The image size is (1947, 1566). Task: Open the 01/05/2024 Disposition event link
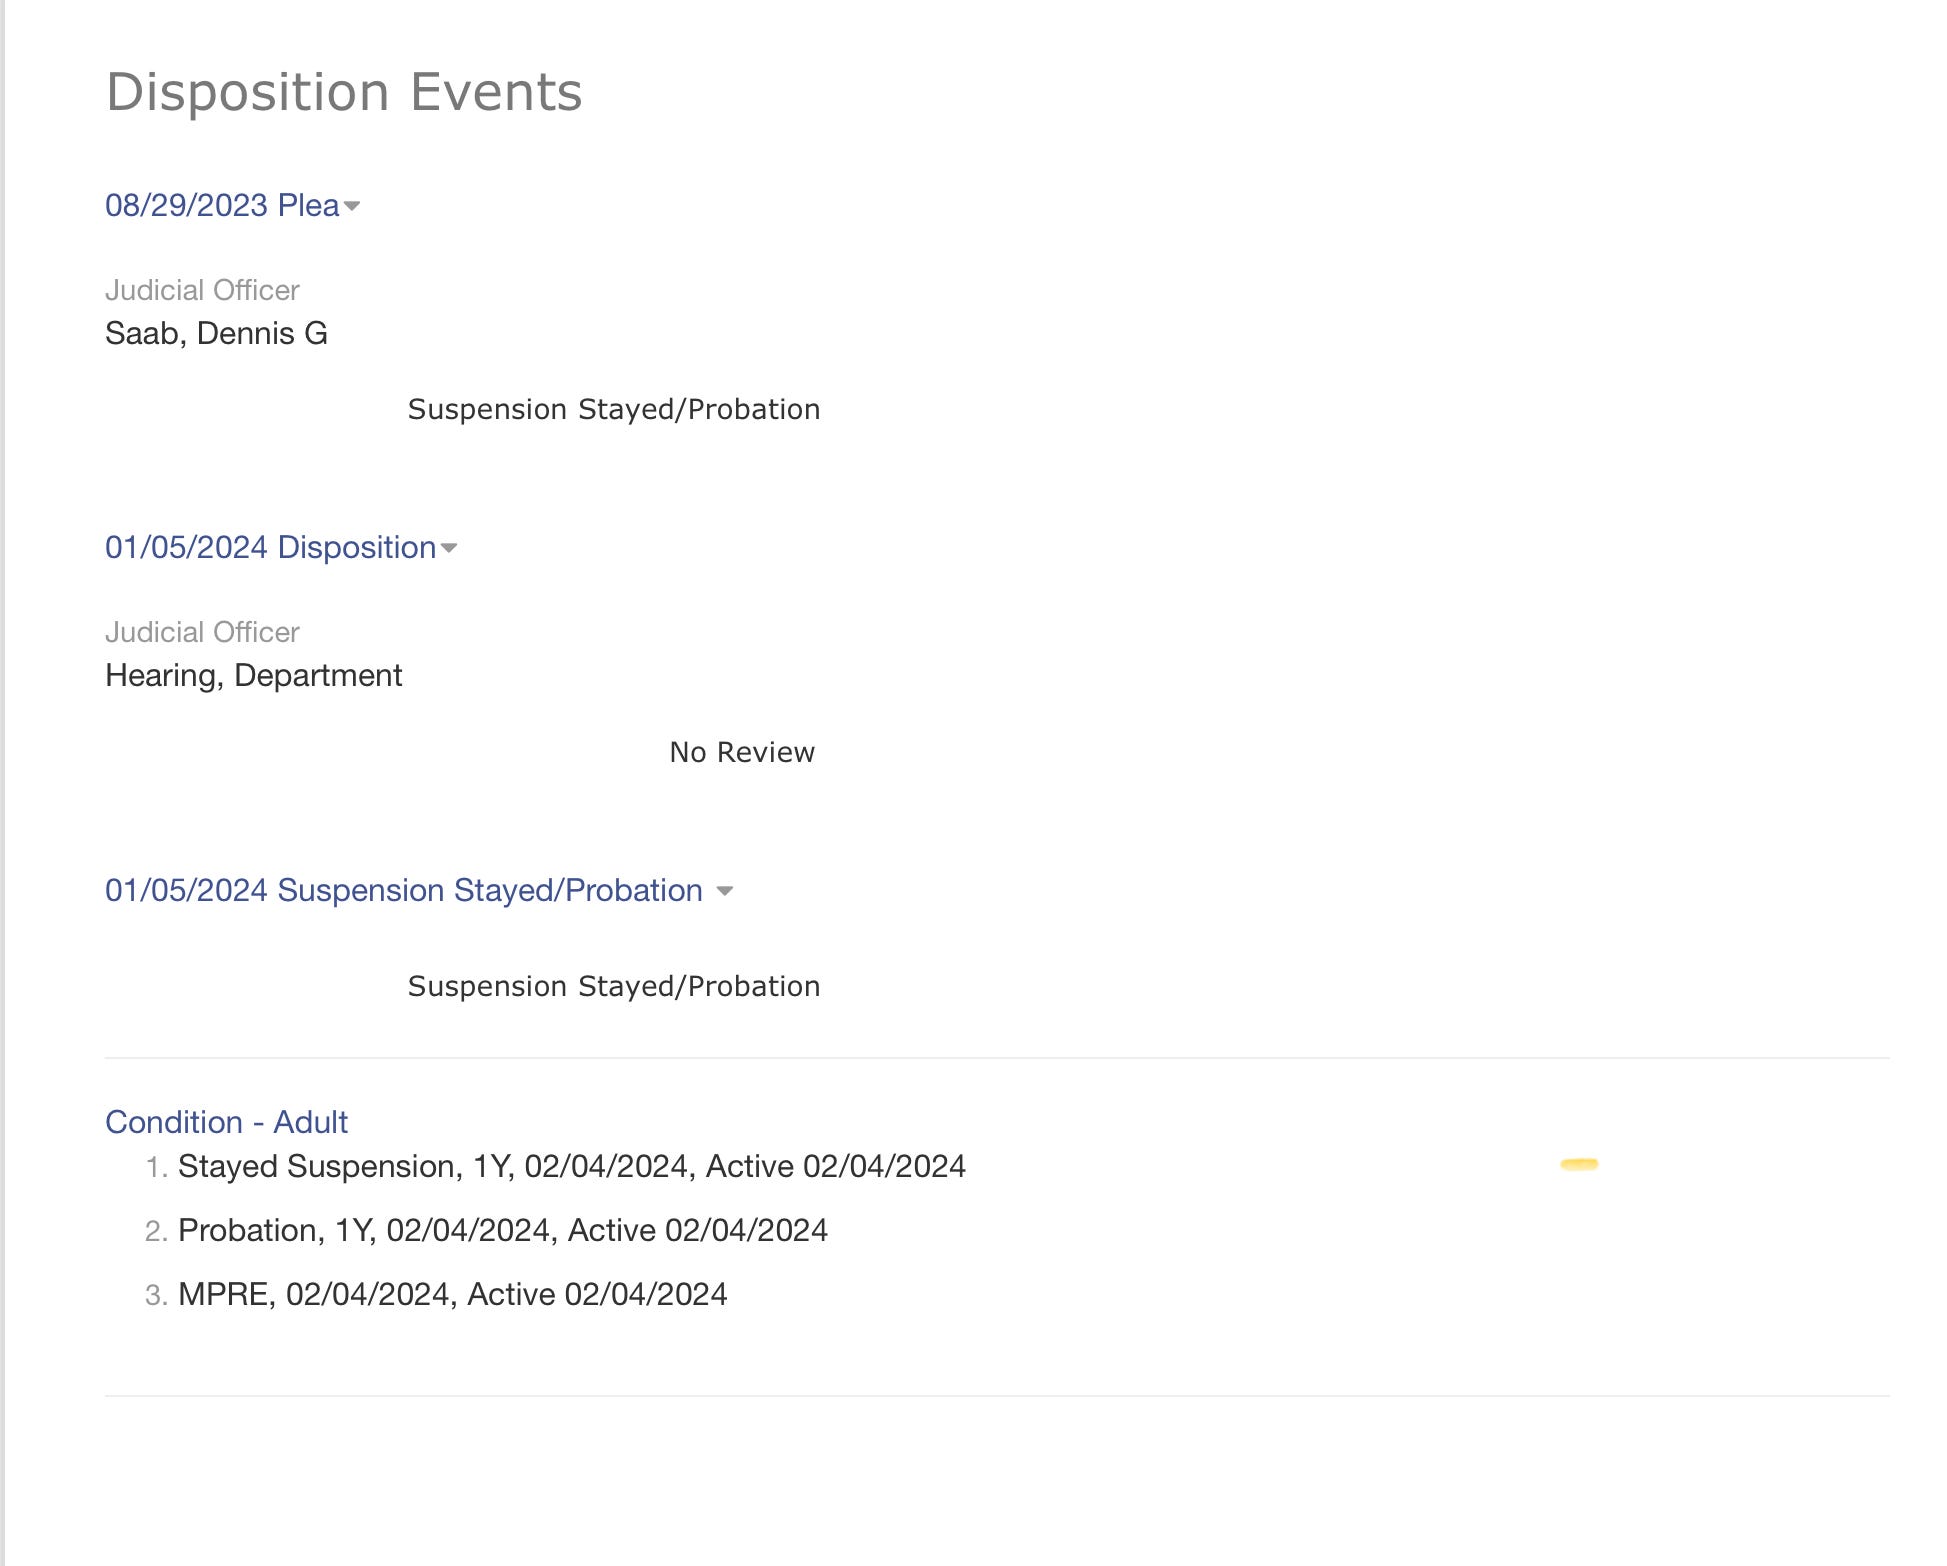[x=270, y=547]
